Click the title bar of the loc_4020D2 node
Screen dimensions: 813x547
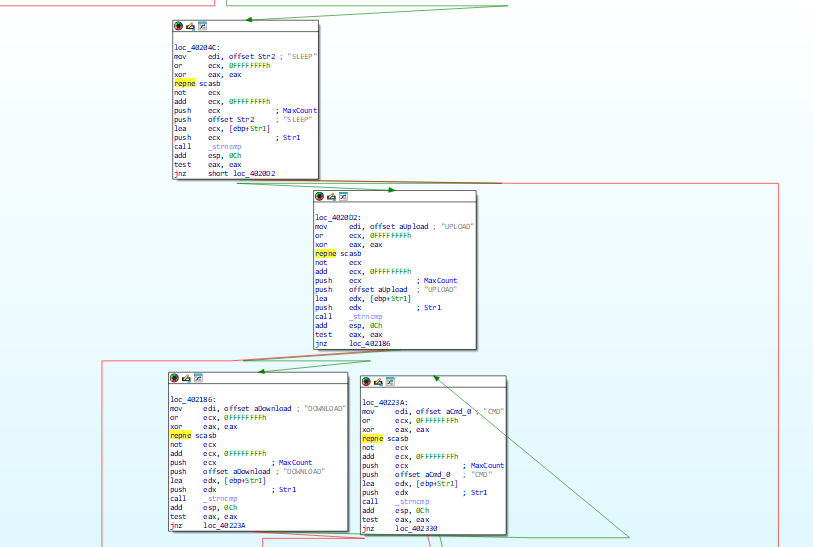coord(395,197)
